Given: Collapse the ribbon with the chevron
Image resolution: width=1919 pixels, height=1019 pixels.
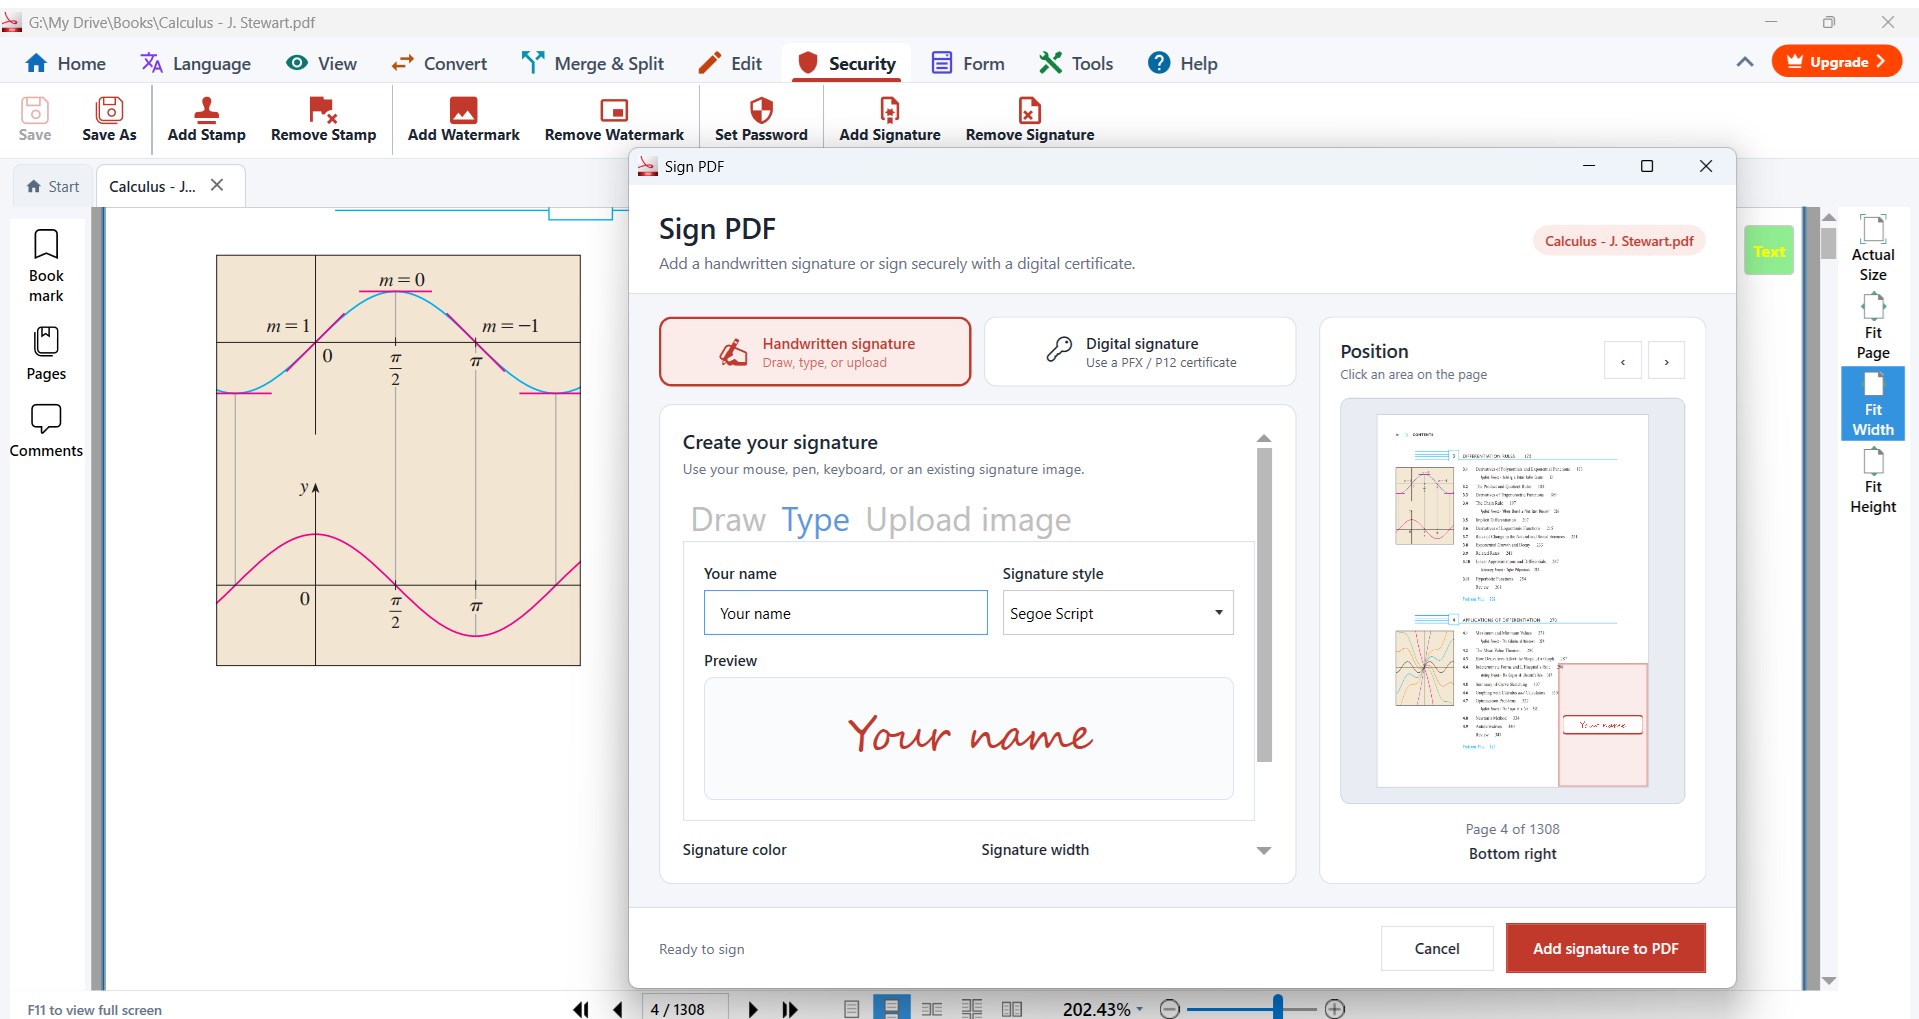Looking at the screenshot, I should pos(1745,62).
